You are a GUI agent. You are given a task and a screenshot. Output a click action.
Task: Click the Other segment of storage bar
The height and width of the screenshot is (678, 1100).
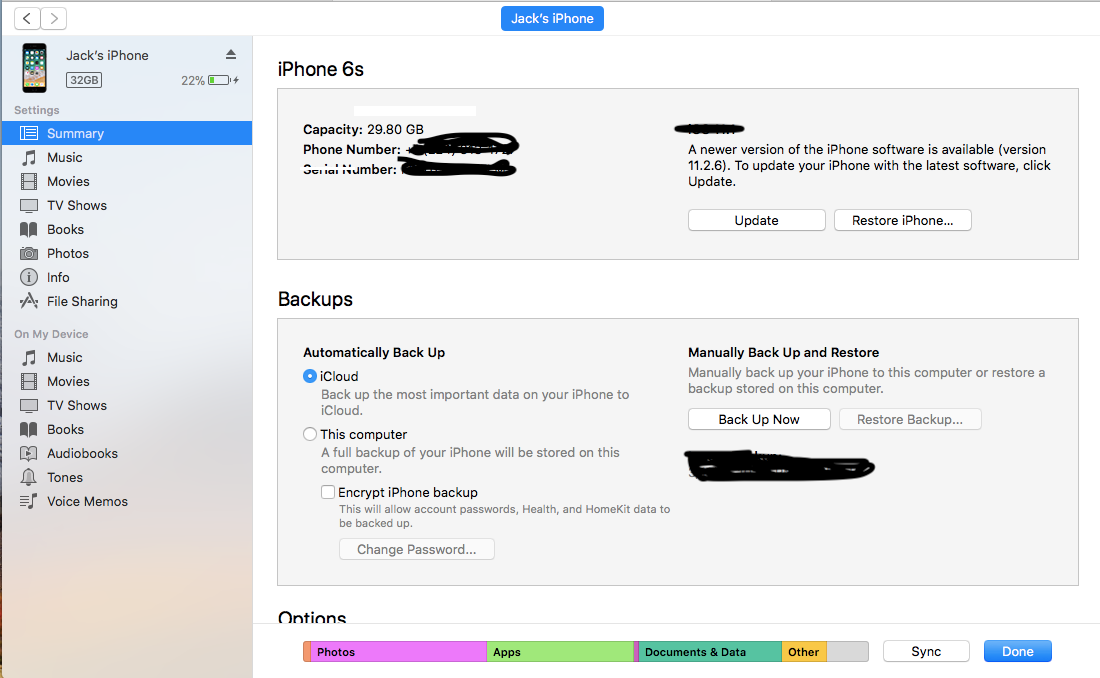coord(804,652)
